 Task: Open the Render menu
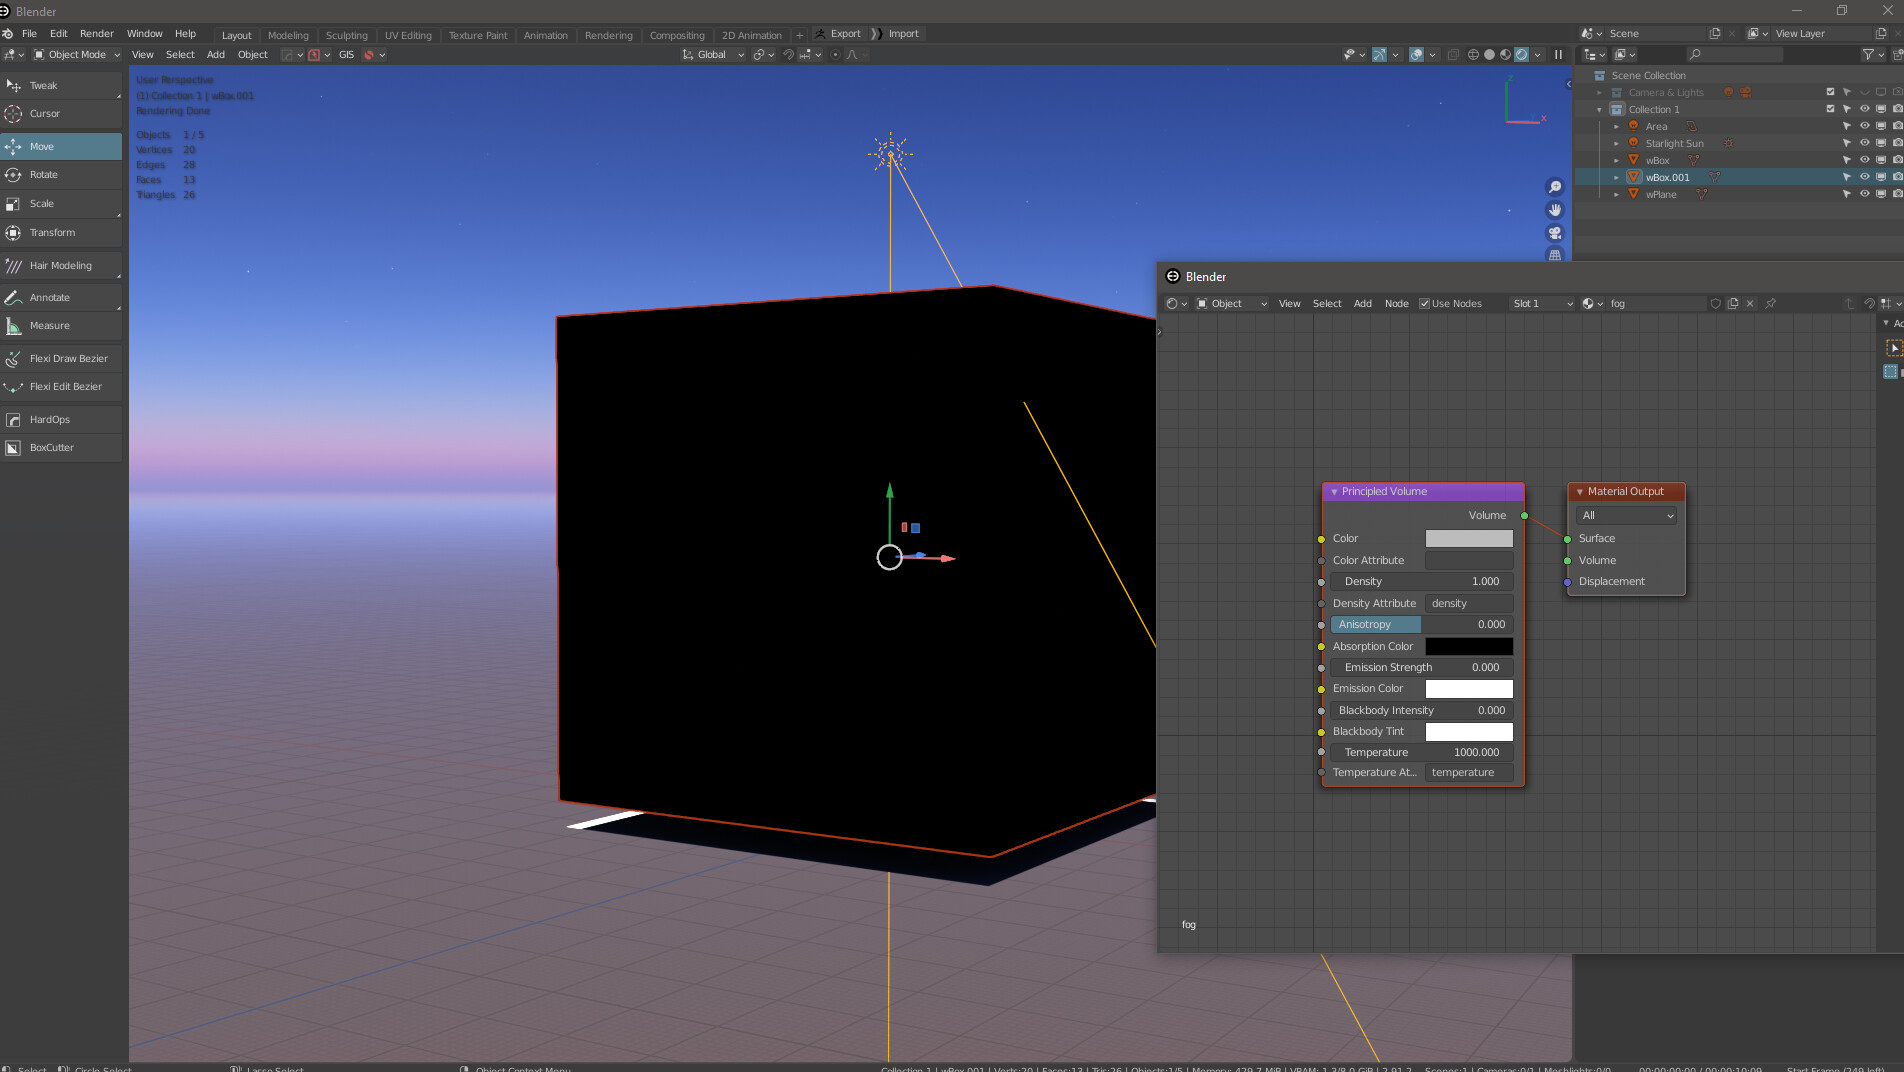point(97,33)
